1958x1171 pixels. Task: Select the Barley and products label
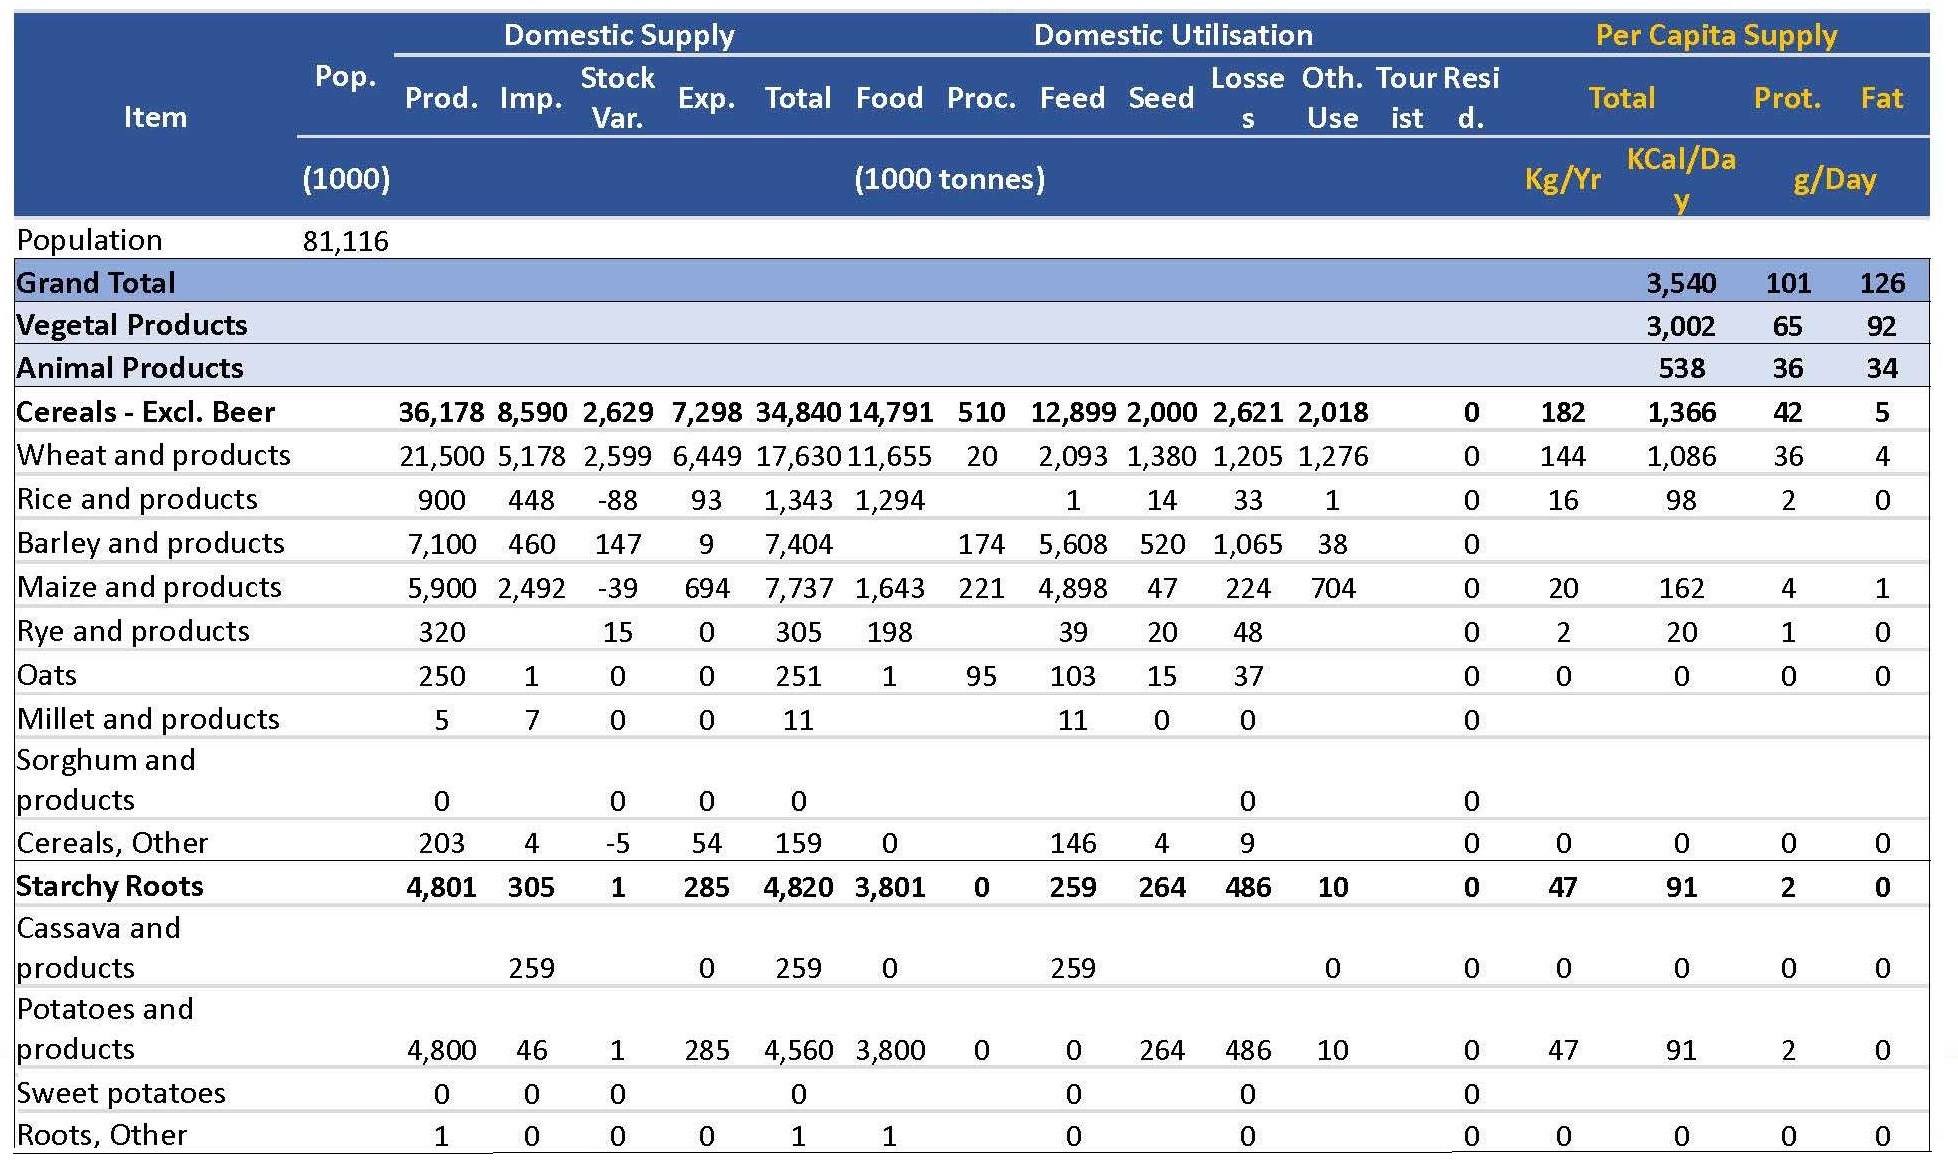[x=151, y=543]
